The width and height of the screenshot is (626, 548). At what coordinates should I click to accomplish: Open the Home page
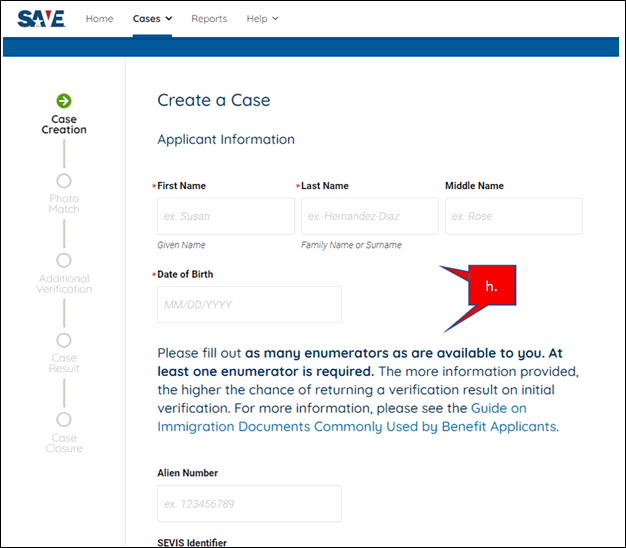click(x=99, y=19)
